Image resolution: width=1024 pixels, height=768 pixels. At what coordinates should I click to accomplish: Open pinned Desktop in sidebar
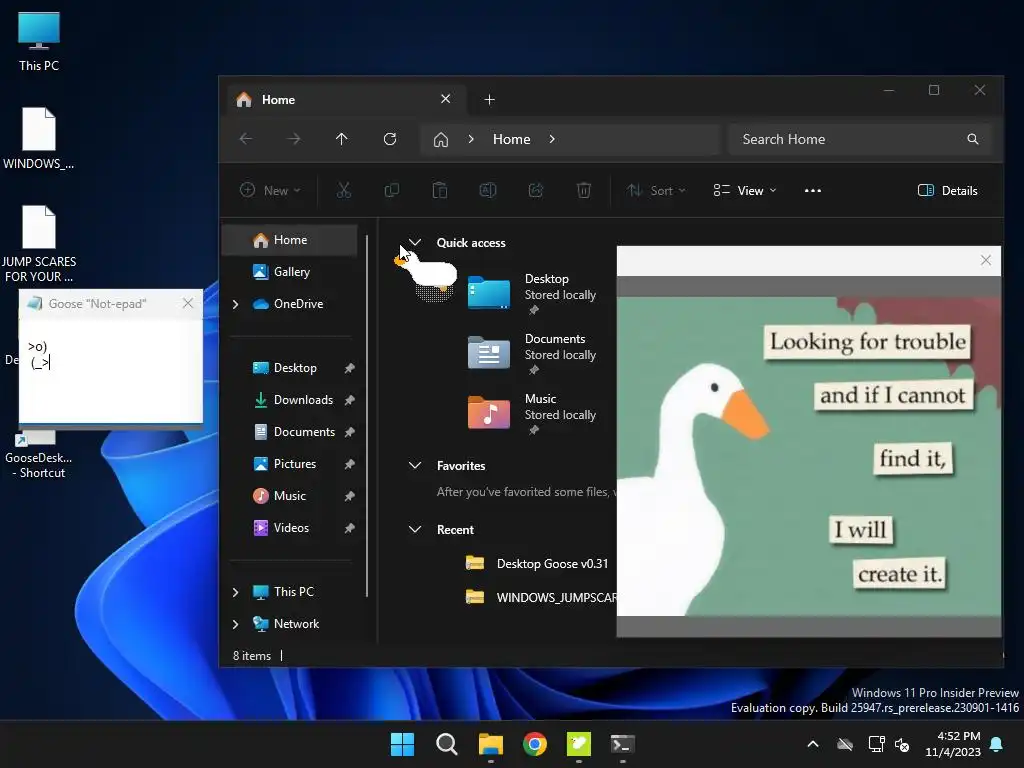click(290, 368)
